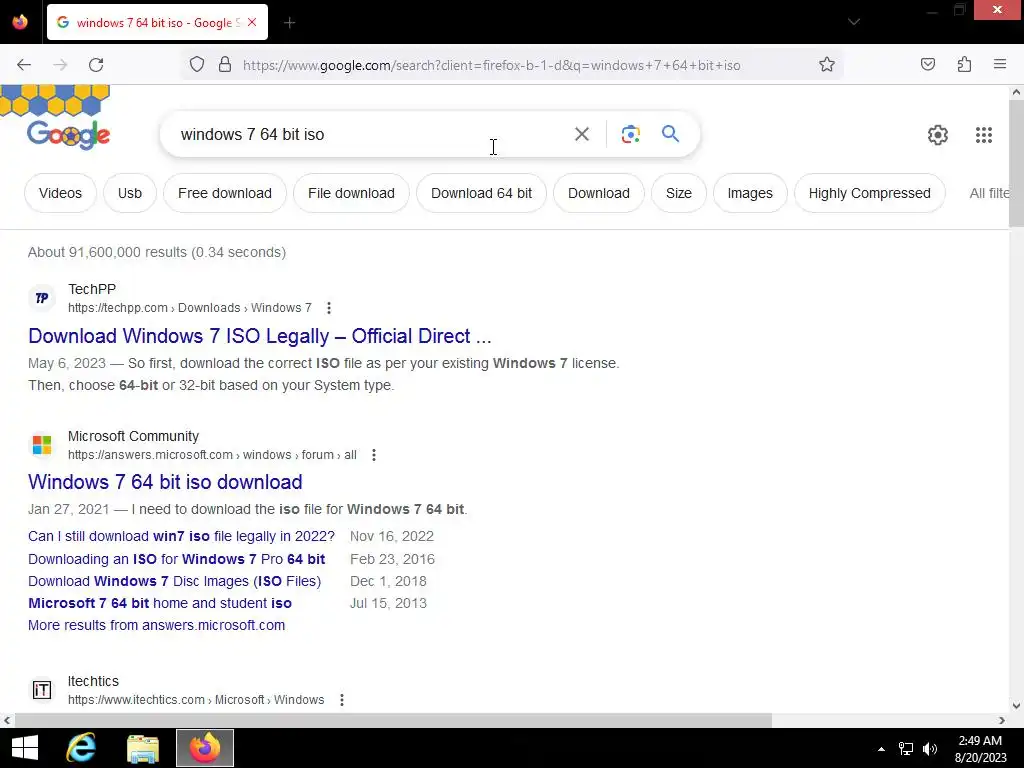Open the tracking protection shield icon
This screenshot has width=1024, height=768.
coord(197,65)
